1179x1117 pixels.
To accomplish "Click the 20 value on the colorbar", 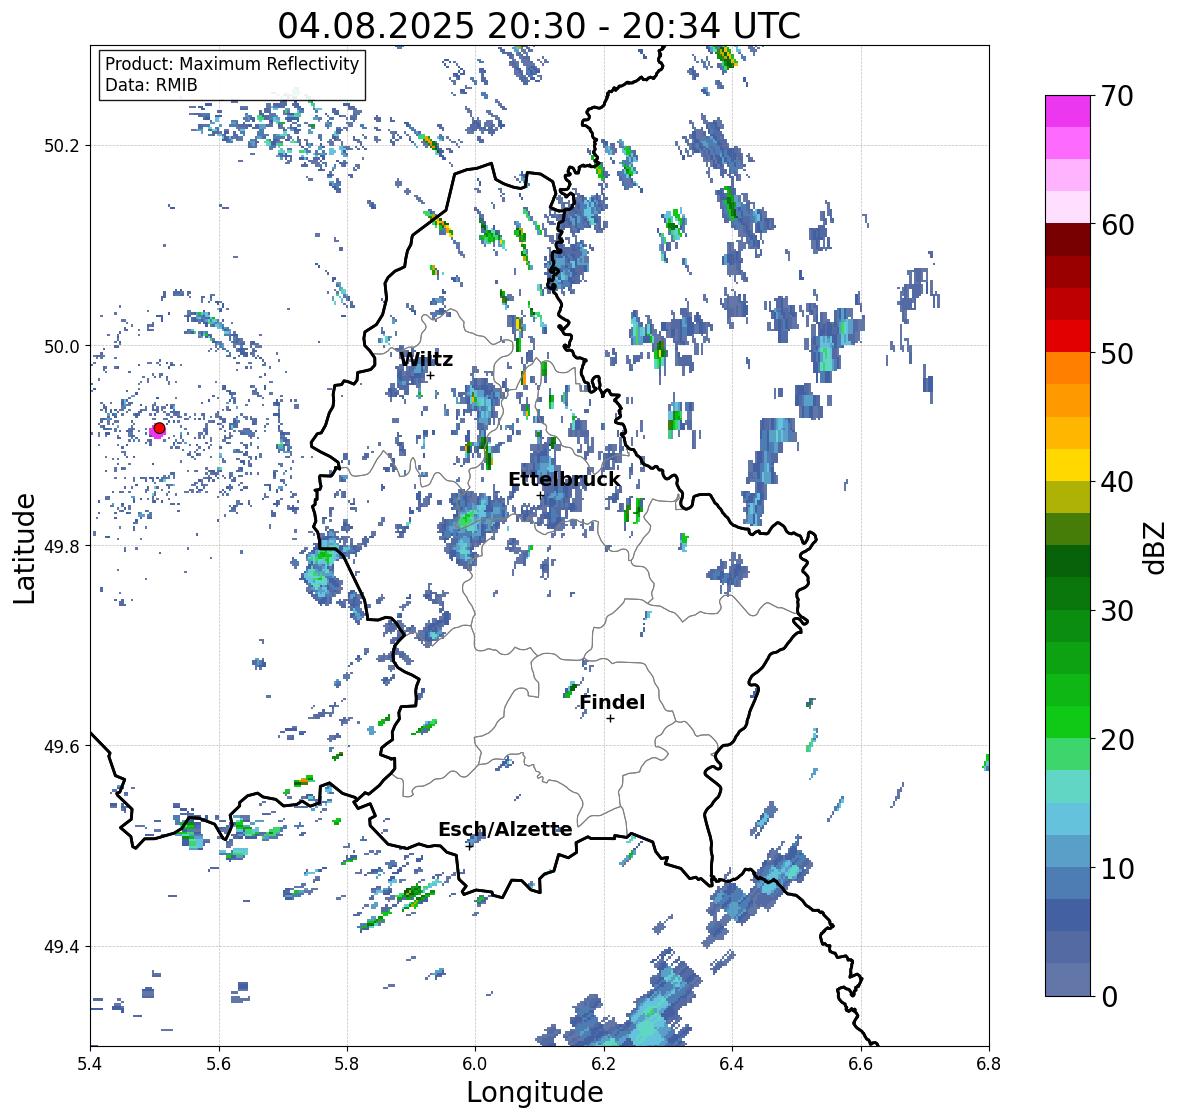I will pos(1117,740).
